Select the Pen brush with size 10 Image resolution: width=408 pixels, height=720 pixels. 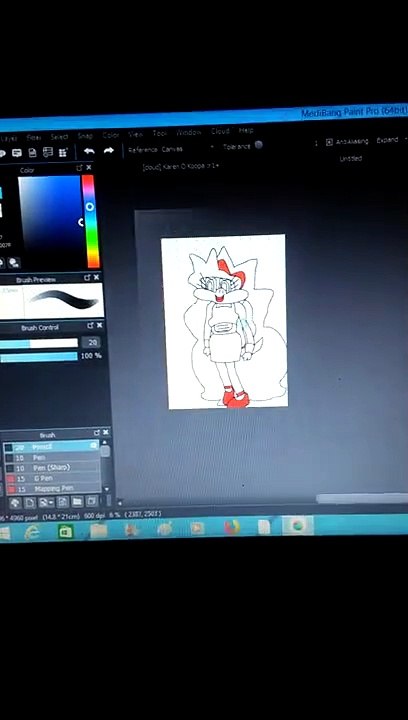point(51,458)
